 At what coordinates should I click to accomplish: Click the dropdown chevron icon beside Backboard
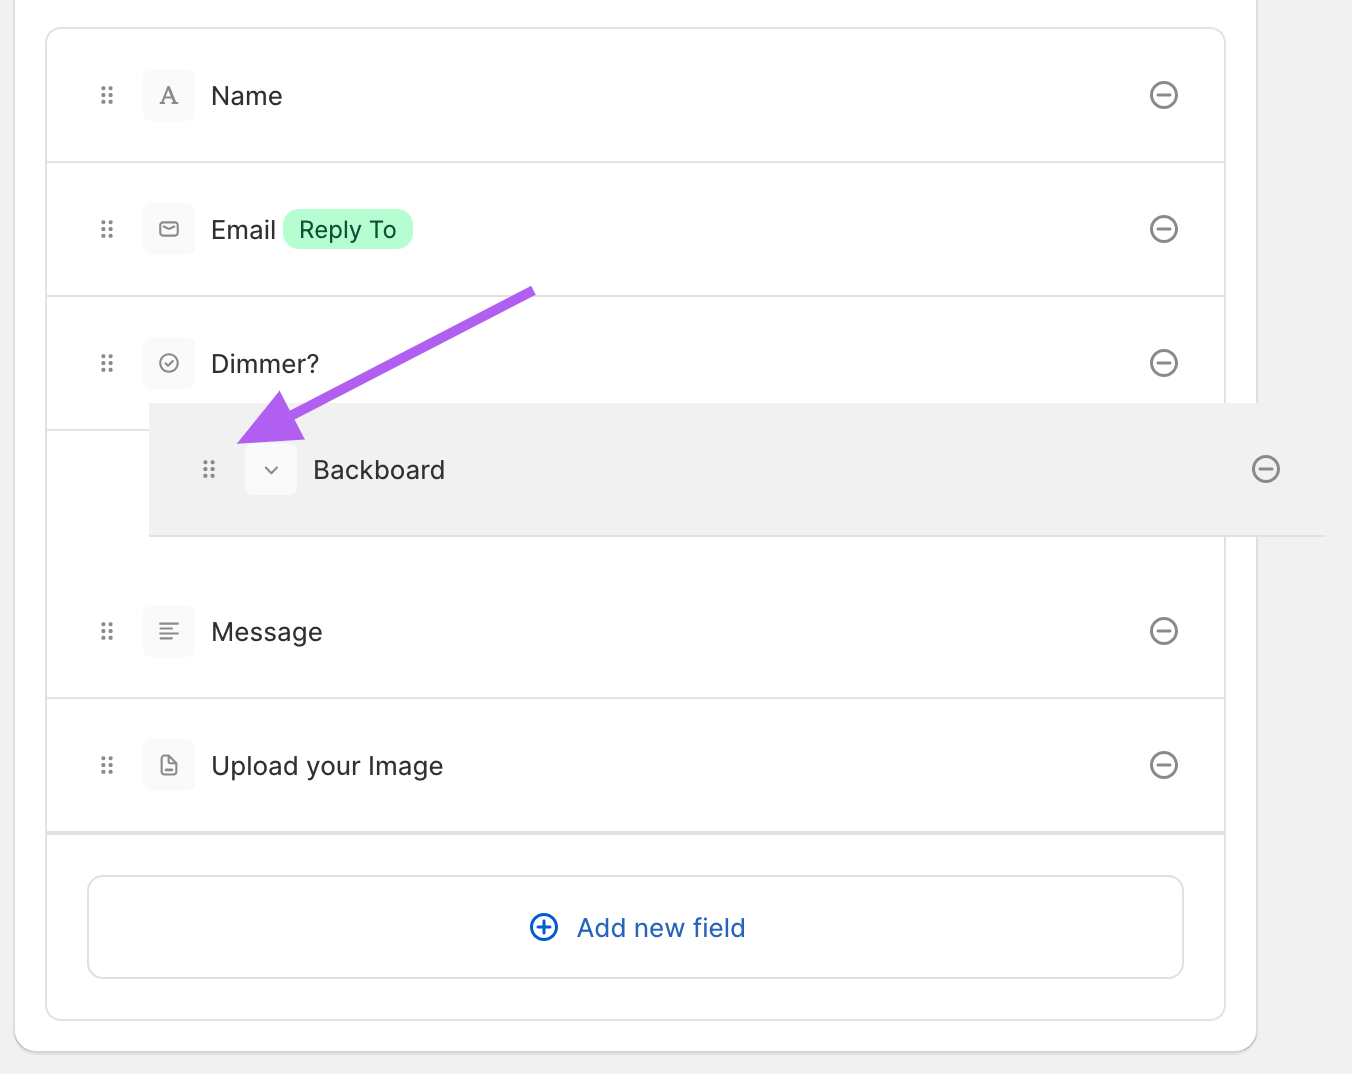point(271,470)
